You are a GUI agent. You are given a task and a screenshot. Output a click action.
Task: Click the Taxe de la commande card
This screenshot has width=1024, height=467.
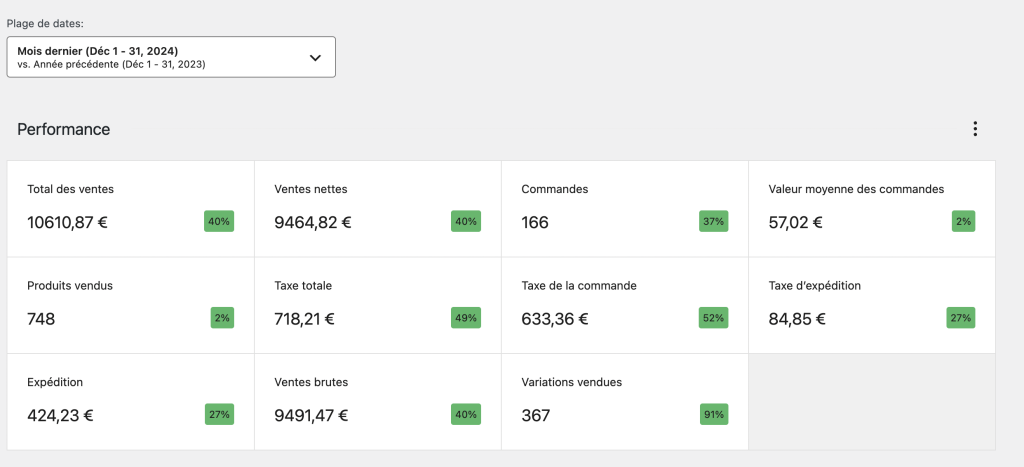(624, 305)
